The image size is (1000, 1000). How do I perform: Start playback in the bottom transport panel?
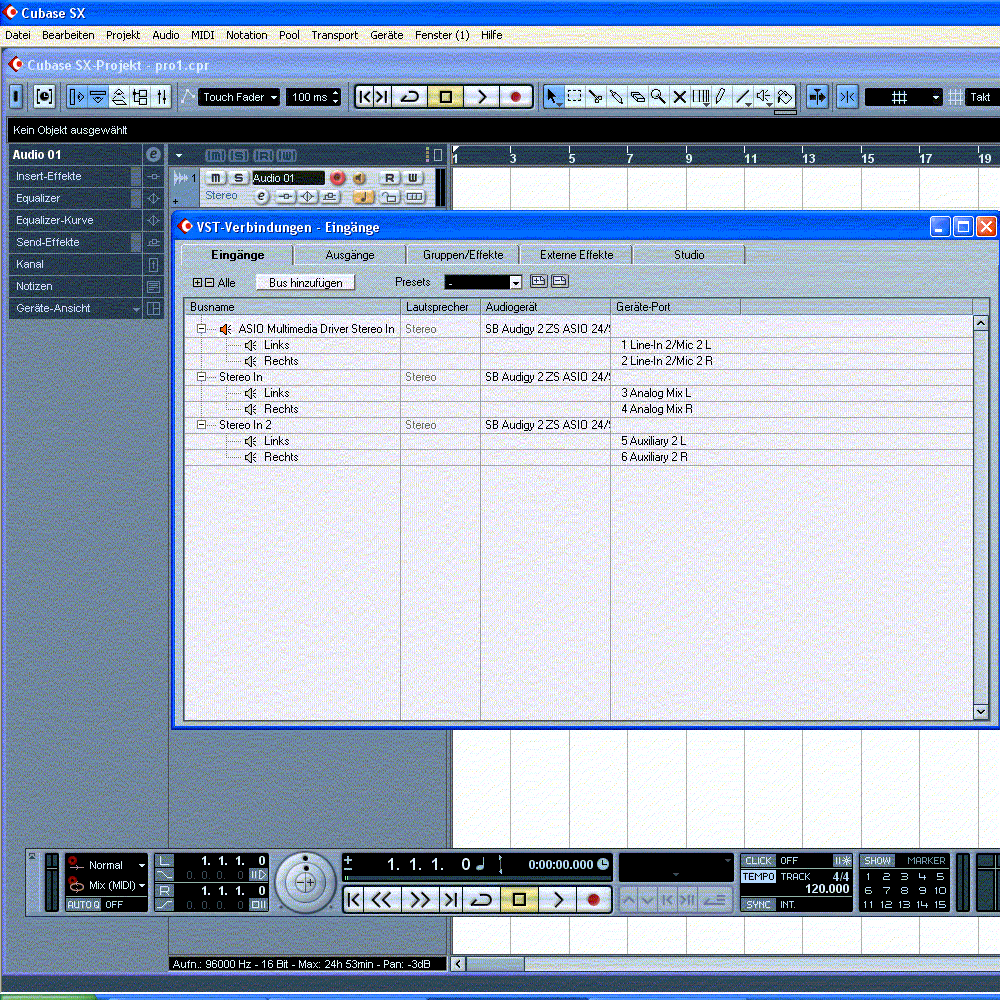(558, 899)
